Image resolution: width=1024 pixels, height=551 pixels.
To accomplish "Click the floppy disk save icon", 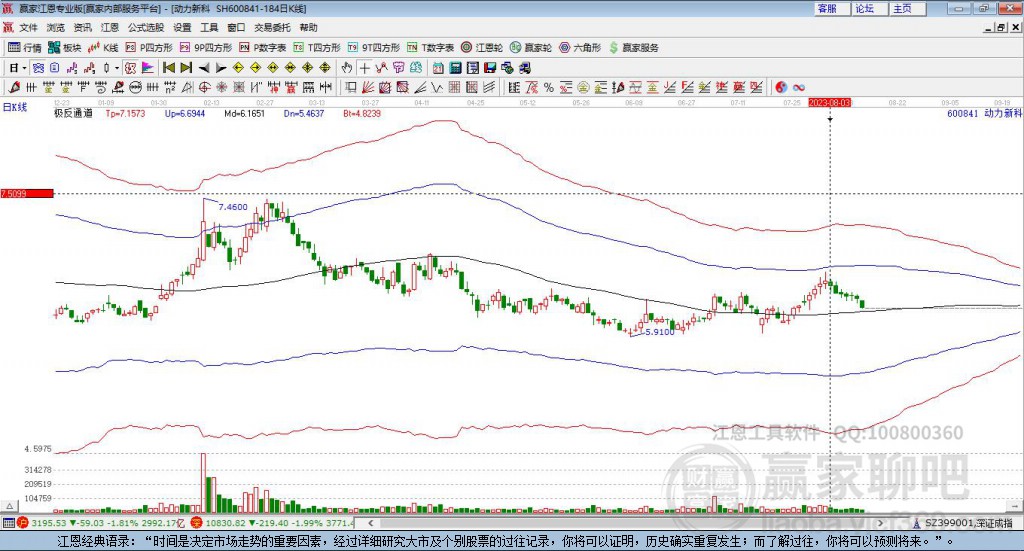I will (490, 68).
